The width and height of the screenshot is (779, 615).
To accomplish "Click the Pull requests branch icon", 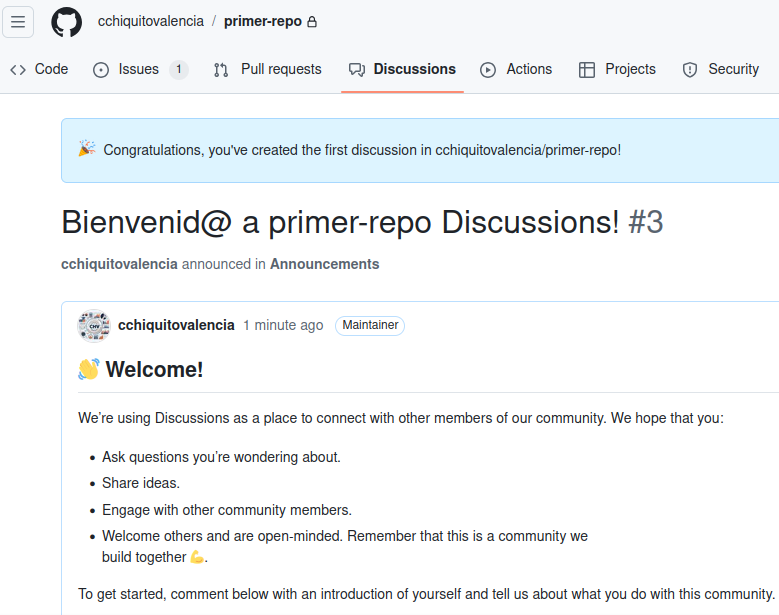I will [x=221, y=70].
